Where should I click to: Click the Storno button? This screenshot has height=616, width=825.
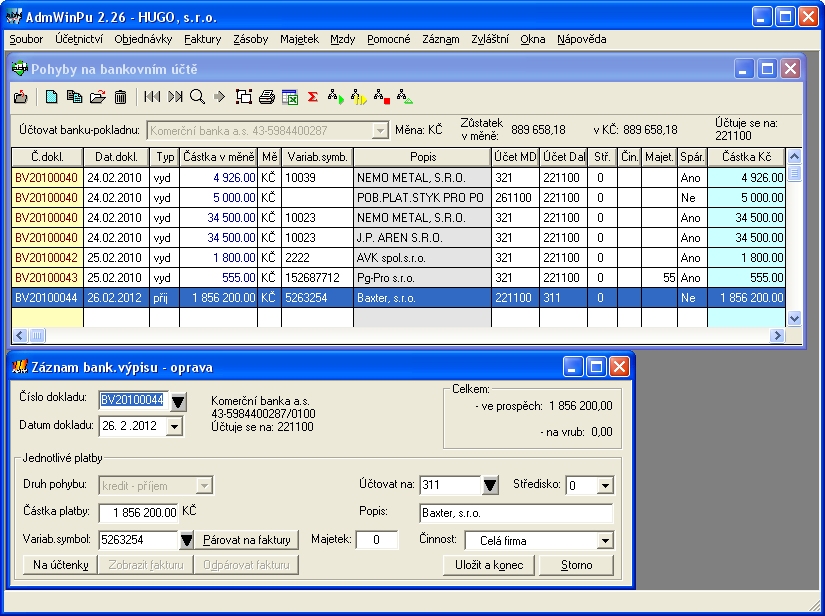[x=577, y=565]
